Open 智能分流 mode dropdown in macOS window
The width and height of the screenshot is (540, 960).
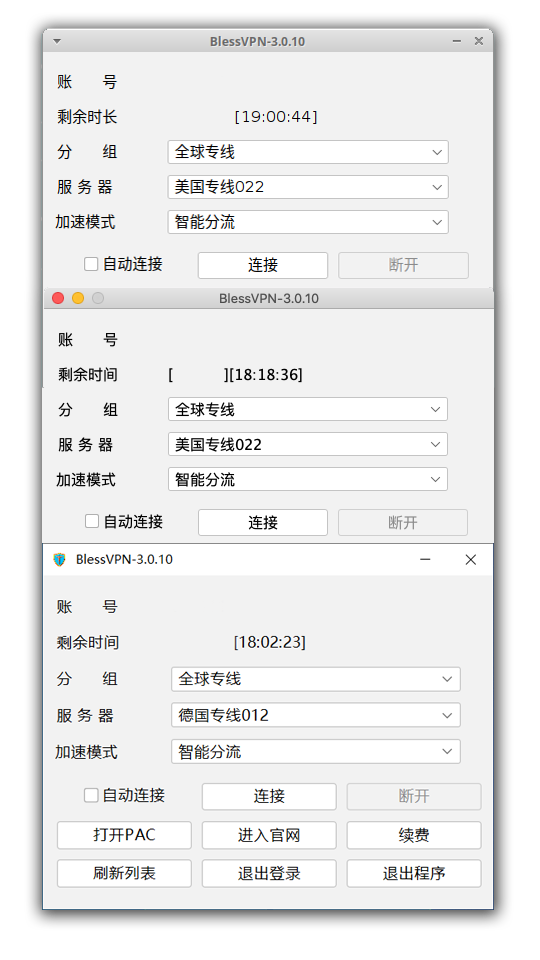click(308, 479)
